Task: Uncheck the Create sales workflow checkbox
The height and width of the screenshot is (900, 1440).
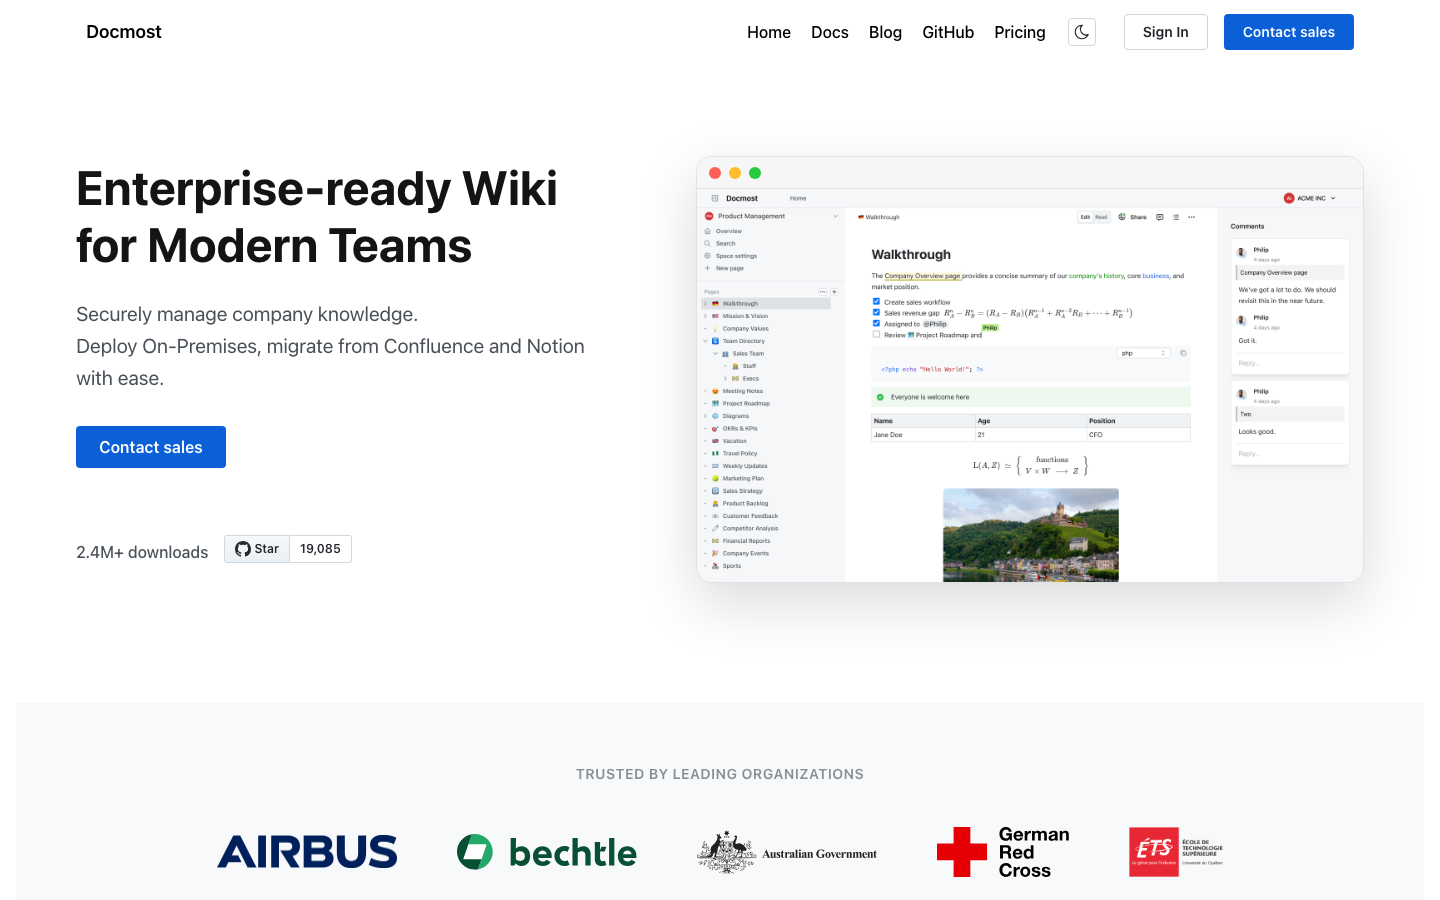Action: pyautogui.click(x=876, y=301)
